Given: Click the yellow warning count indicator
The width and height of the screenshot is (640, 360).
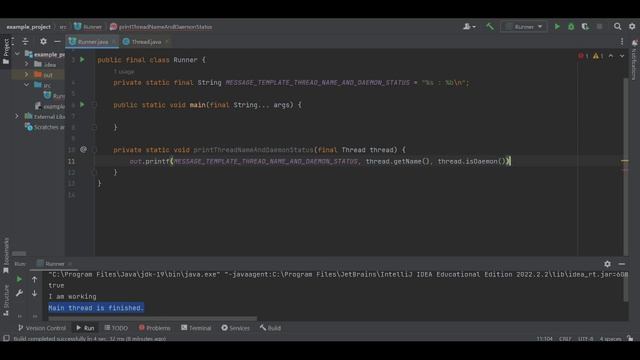Looking at the screenshot, I should click(x=598, y=56).
